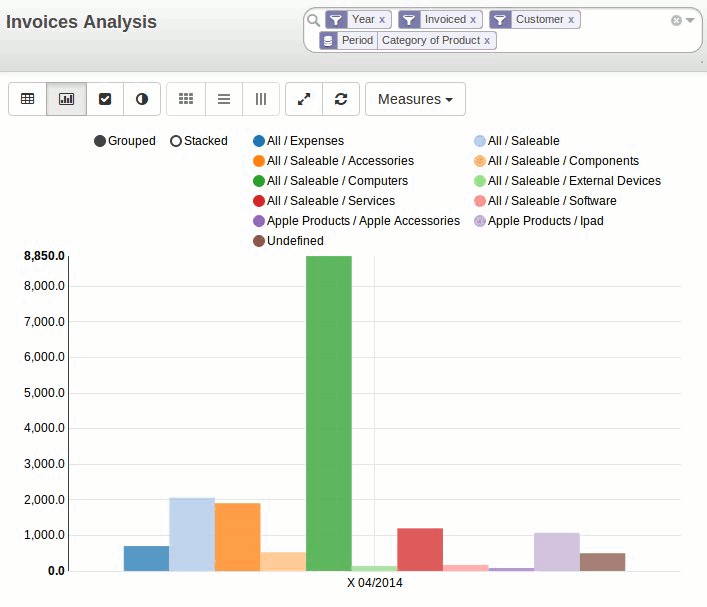Select the bar chart view icon
Image resolution: width=707 pixels, height=607 pixels.
pyautogui.click(x=67, y=99)
